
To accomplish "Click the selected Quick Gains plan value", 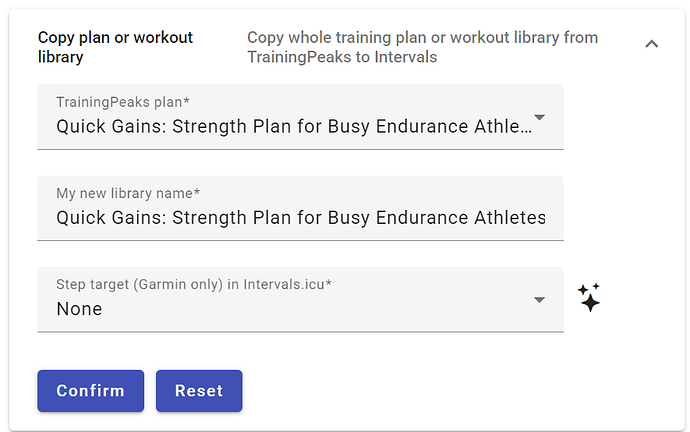I will tap(290, 127).
